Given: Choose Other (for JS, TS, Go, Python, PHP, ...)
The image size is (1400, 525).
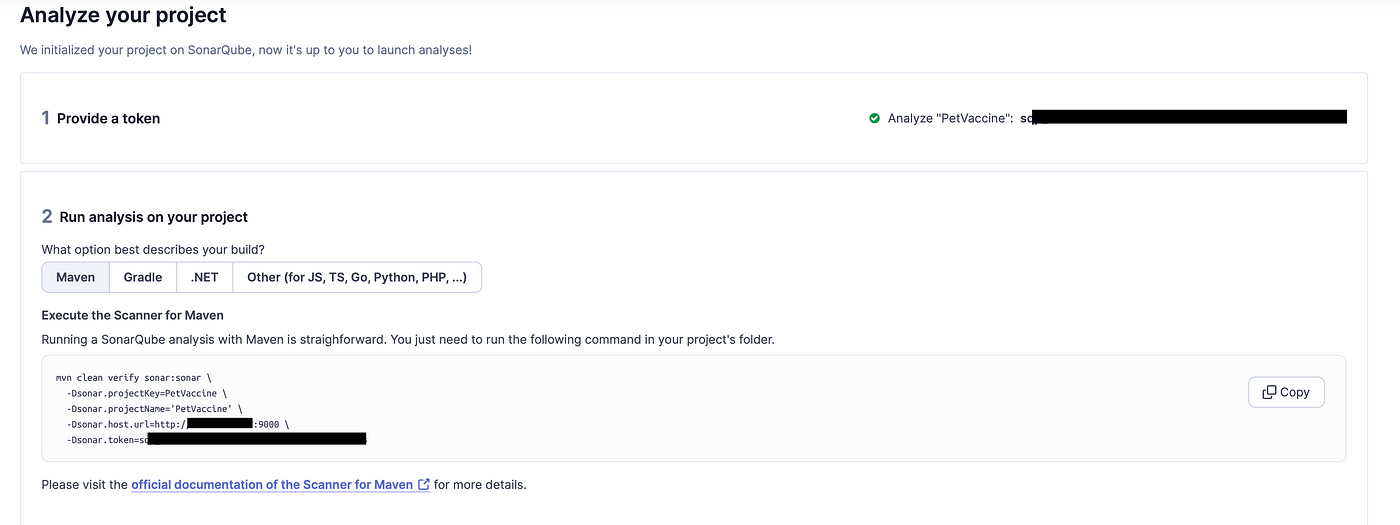Looking at the screenshot, I should coord(357,277).
